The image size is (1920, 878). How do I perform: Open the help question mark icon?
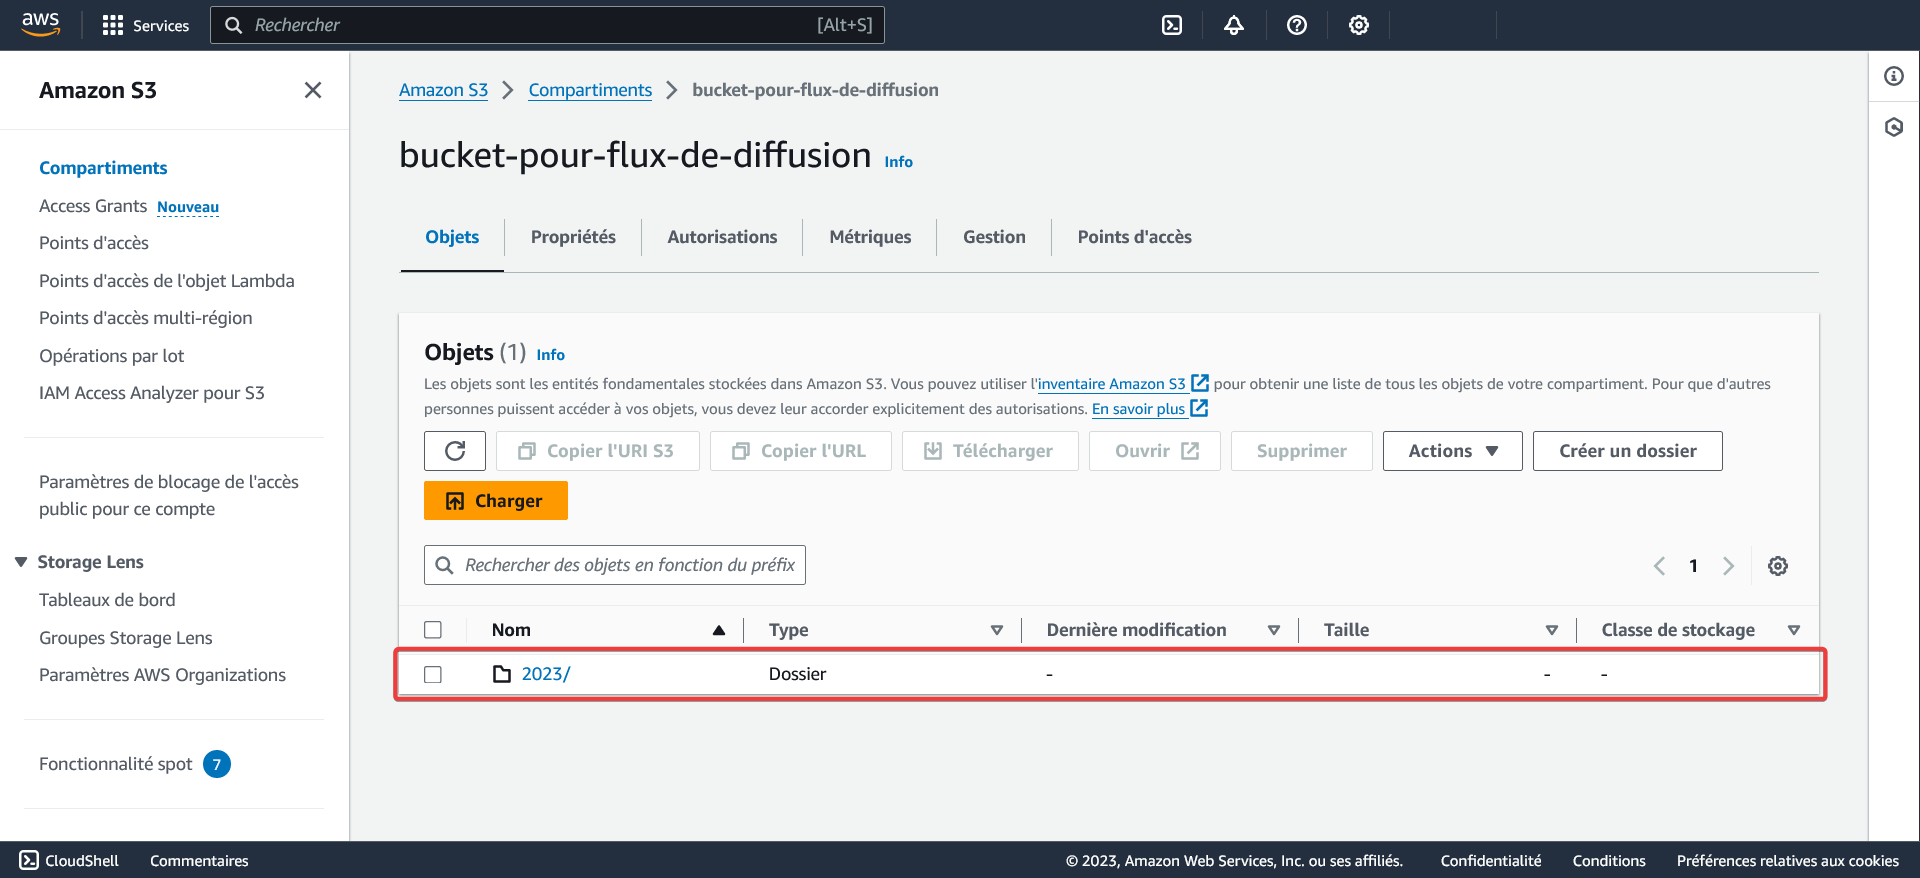(1297, 25)
